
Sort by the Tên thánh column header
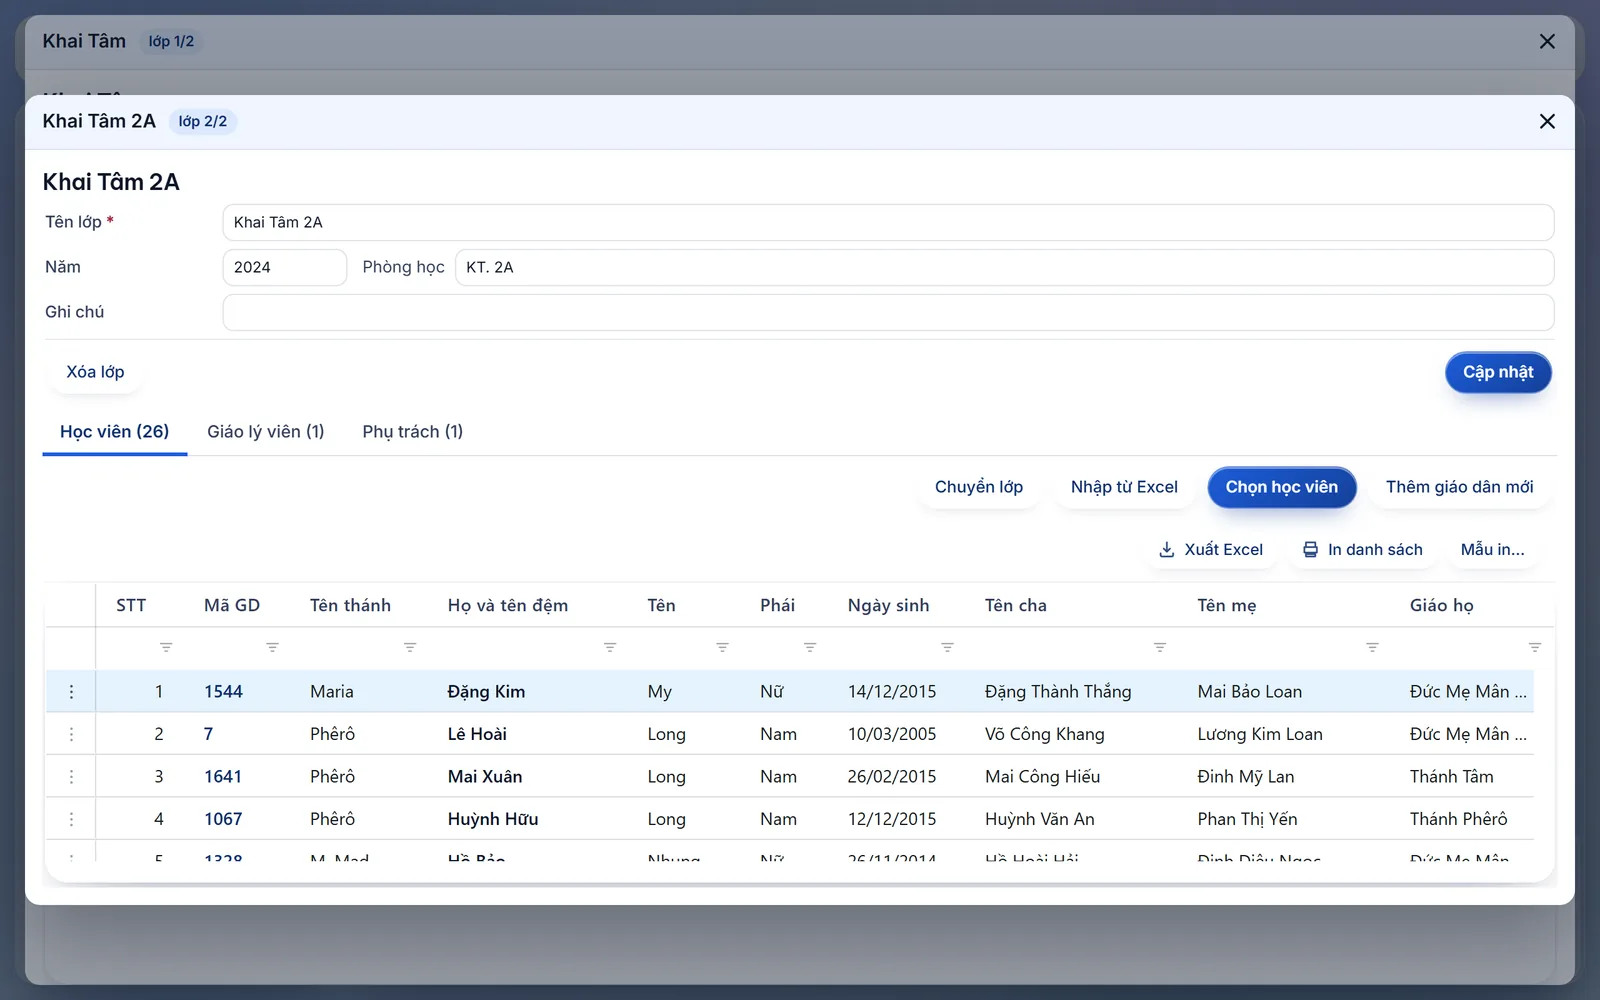point(350,605)
